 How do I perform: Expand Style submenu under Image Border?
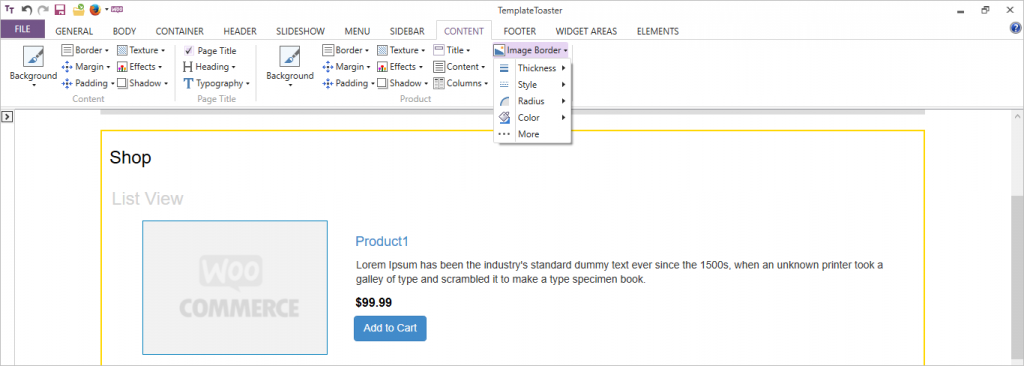pyautogui.click(x=532, y=85)
